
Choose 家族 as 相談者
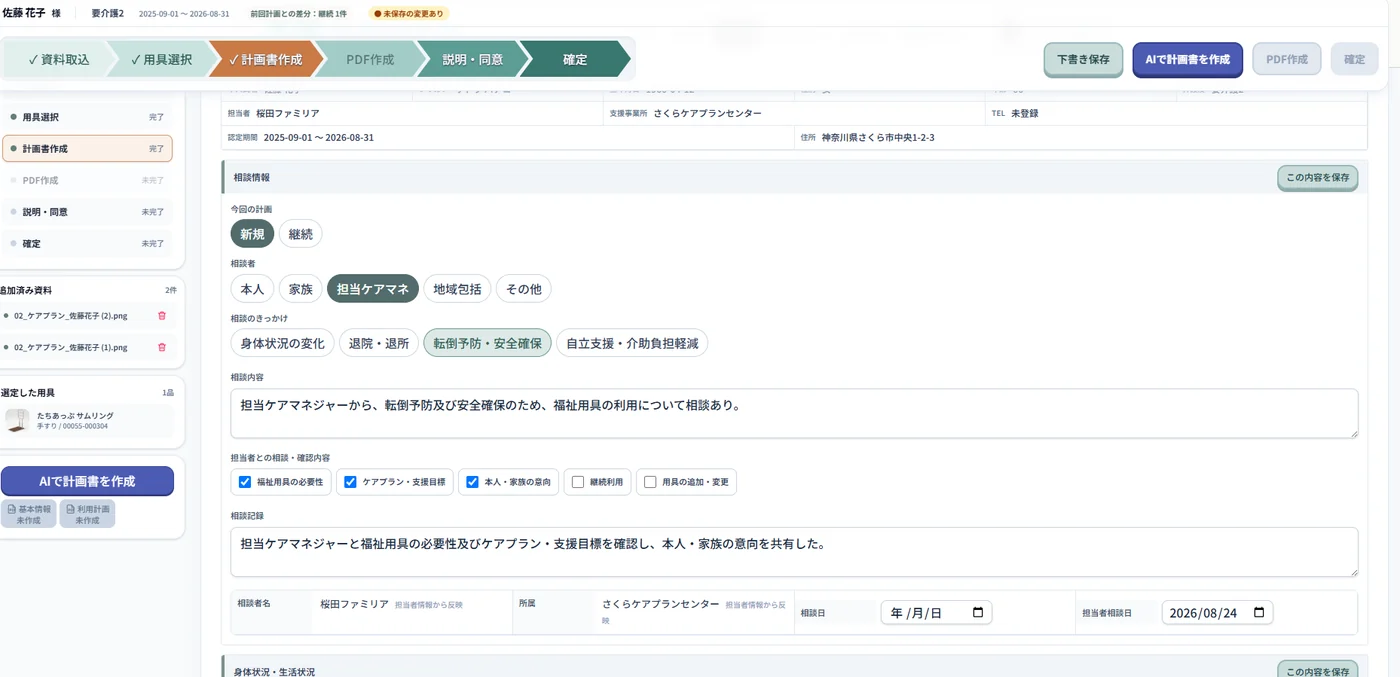coord(300,289)
